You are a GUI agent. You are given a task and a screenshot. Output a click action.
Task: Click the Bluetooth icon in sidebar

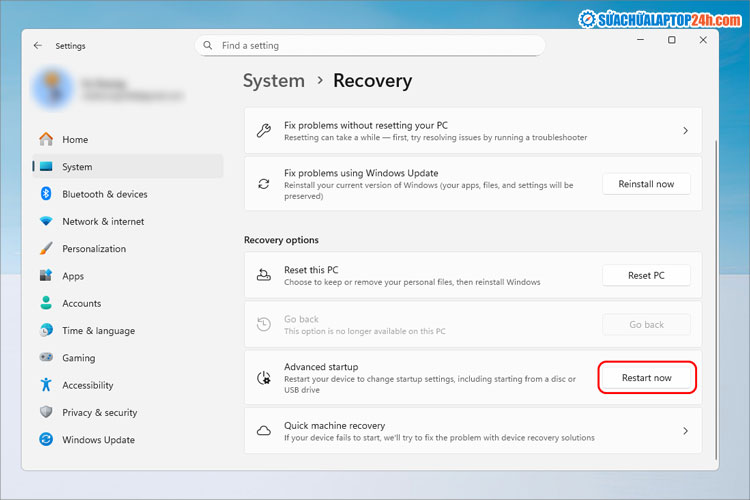click(x=46, y=194)
